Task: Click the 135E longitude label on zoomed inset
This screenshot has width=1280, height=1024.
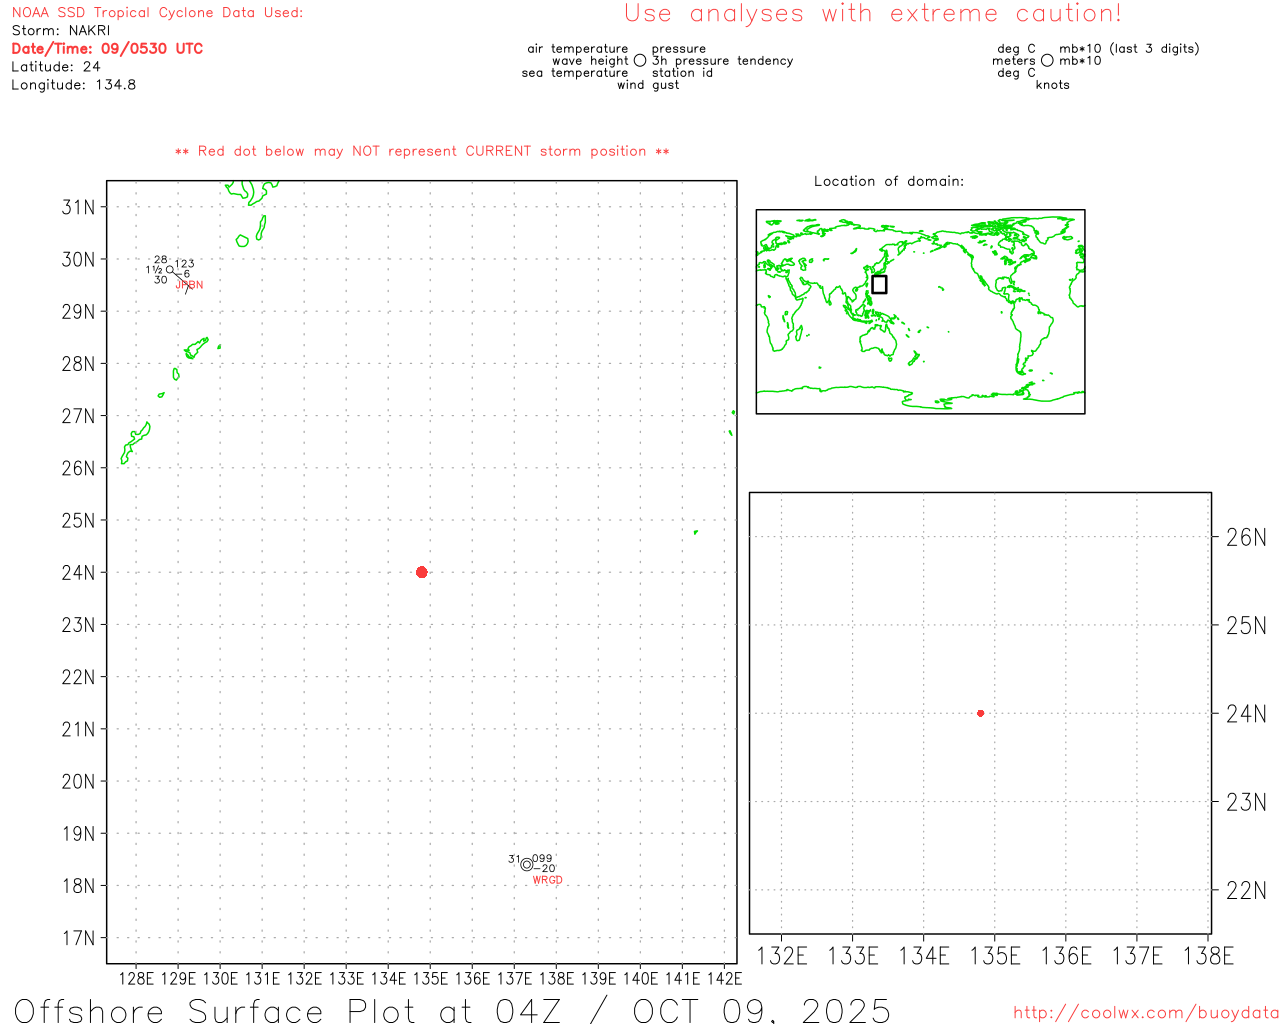Action: pyautogui.click(x=995, y=957)
